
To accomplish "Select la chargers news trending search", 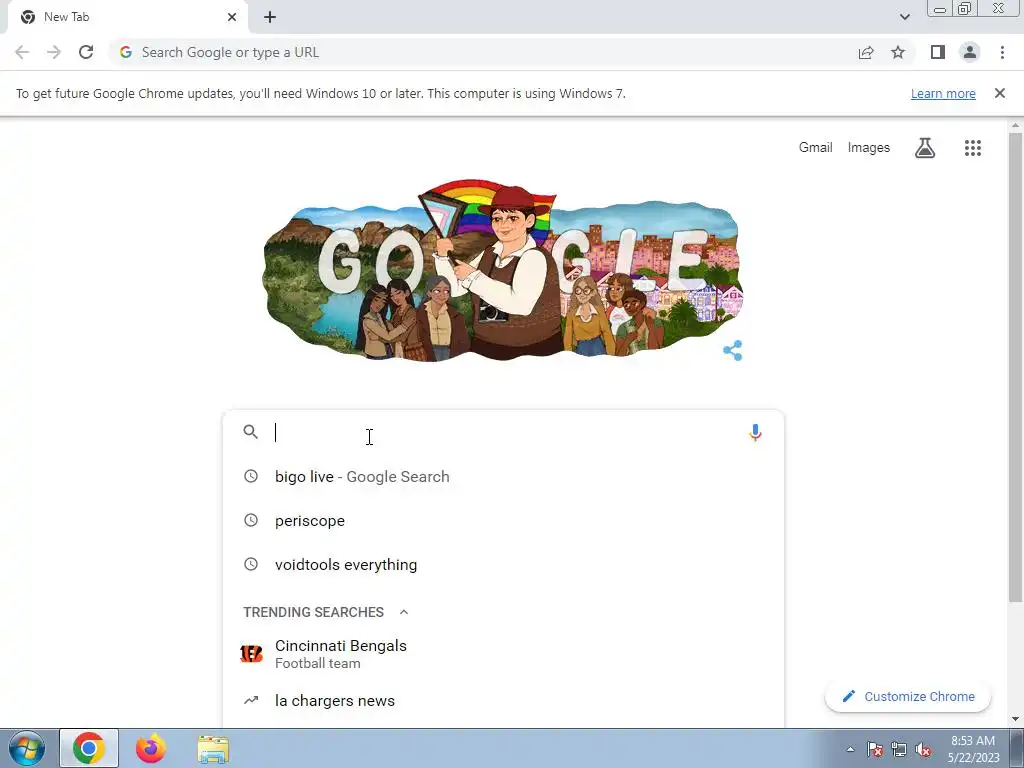I will point(503,701).
